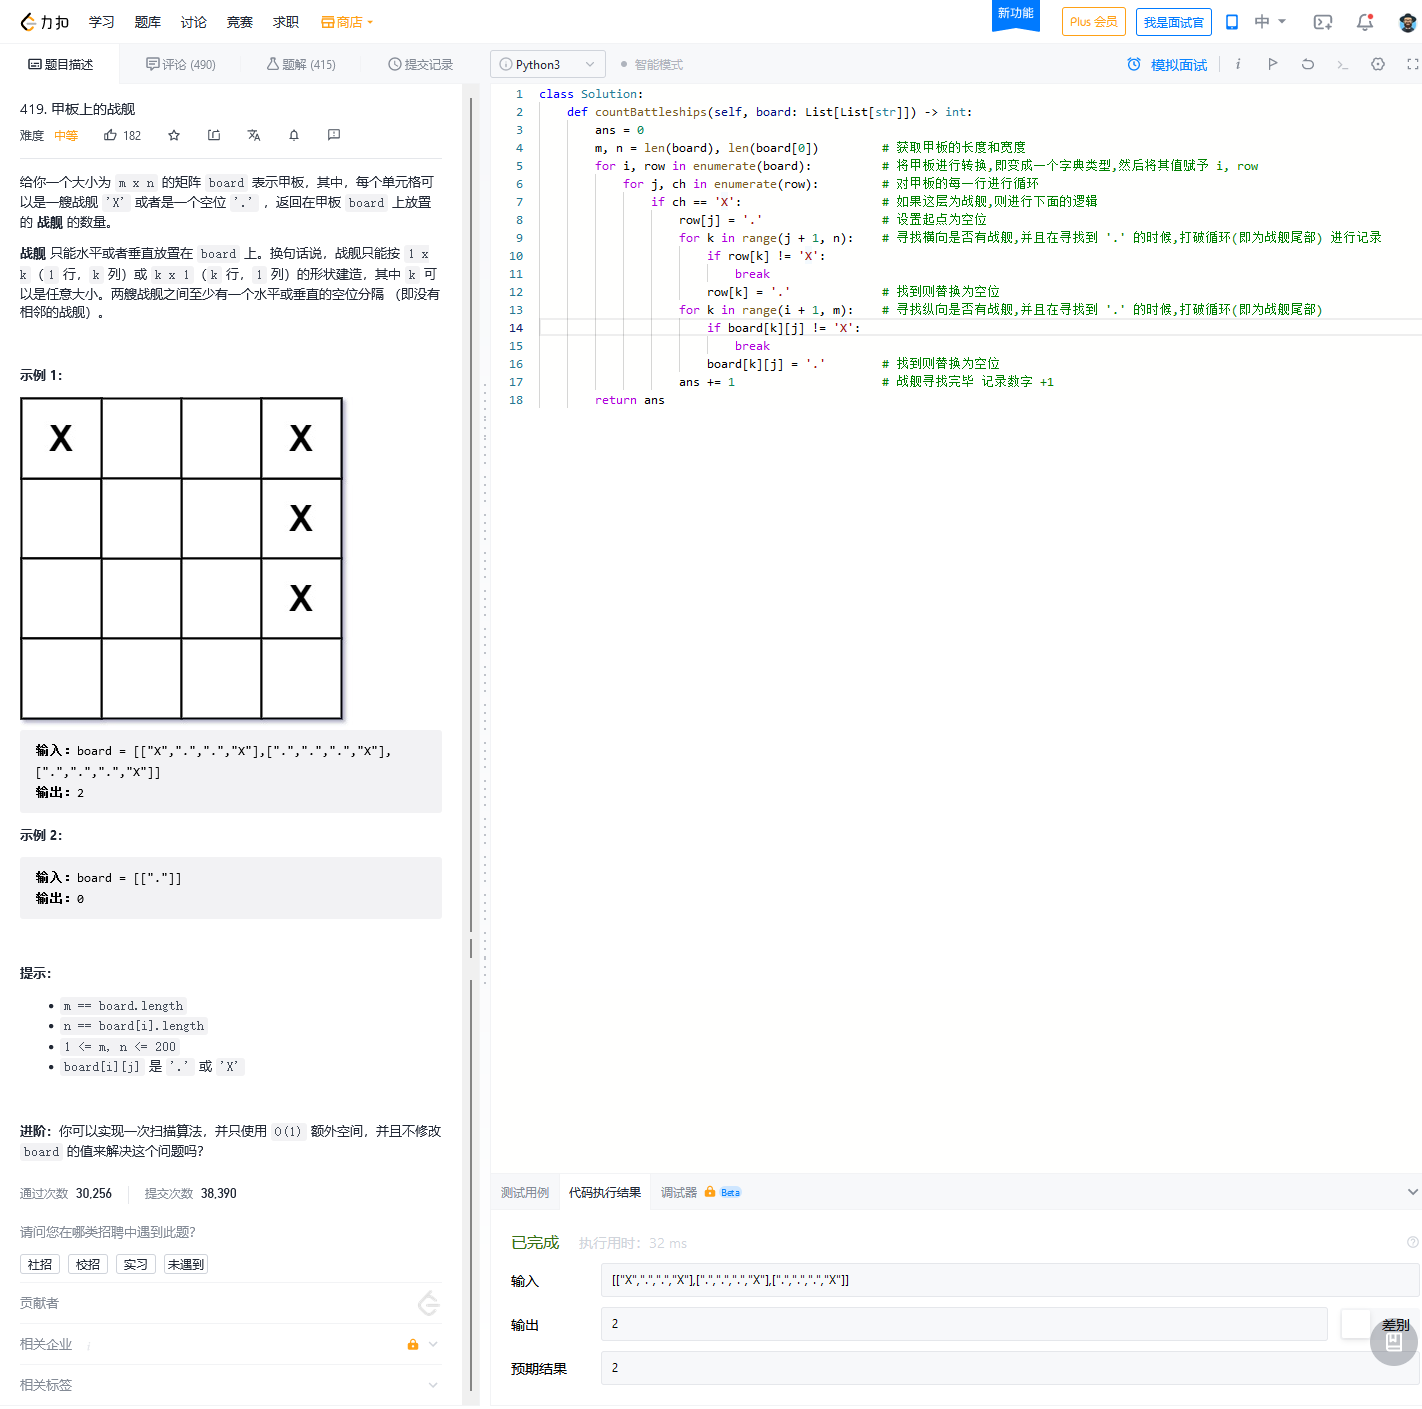Open the 中 language selector dropdown
The image size is (1422, 1409).
tap(1270, 22)
